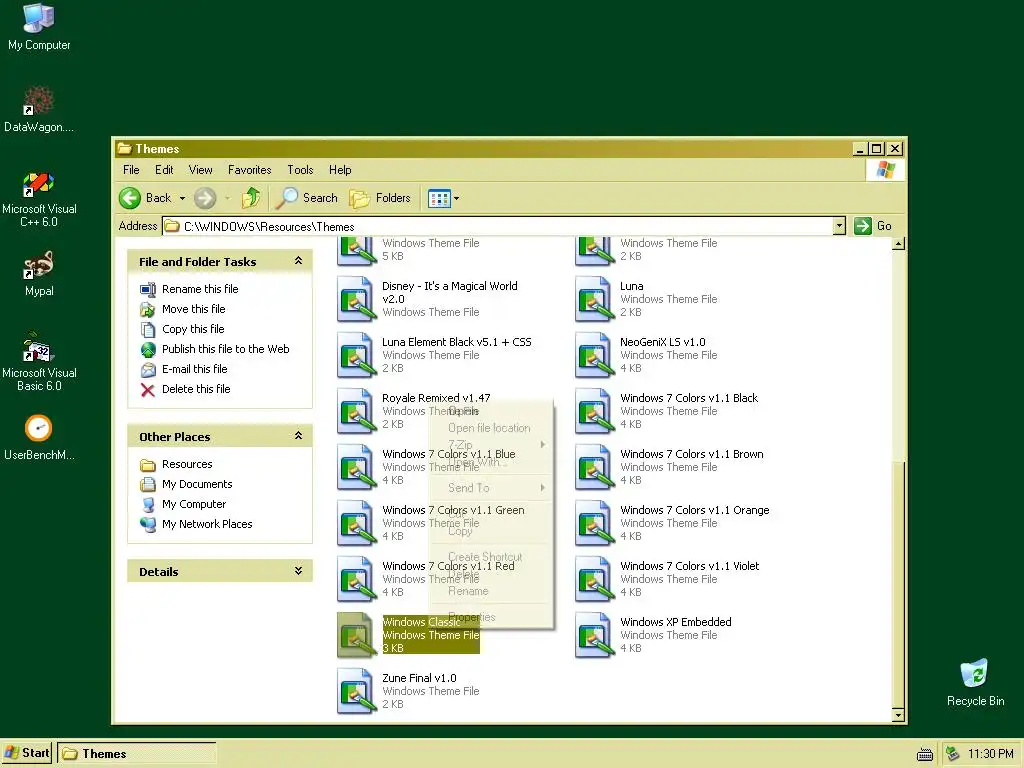Open the My Computer desktop icon

[x=39, y=18]
